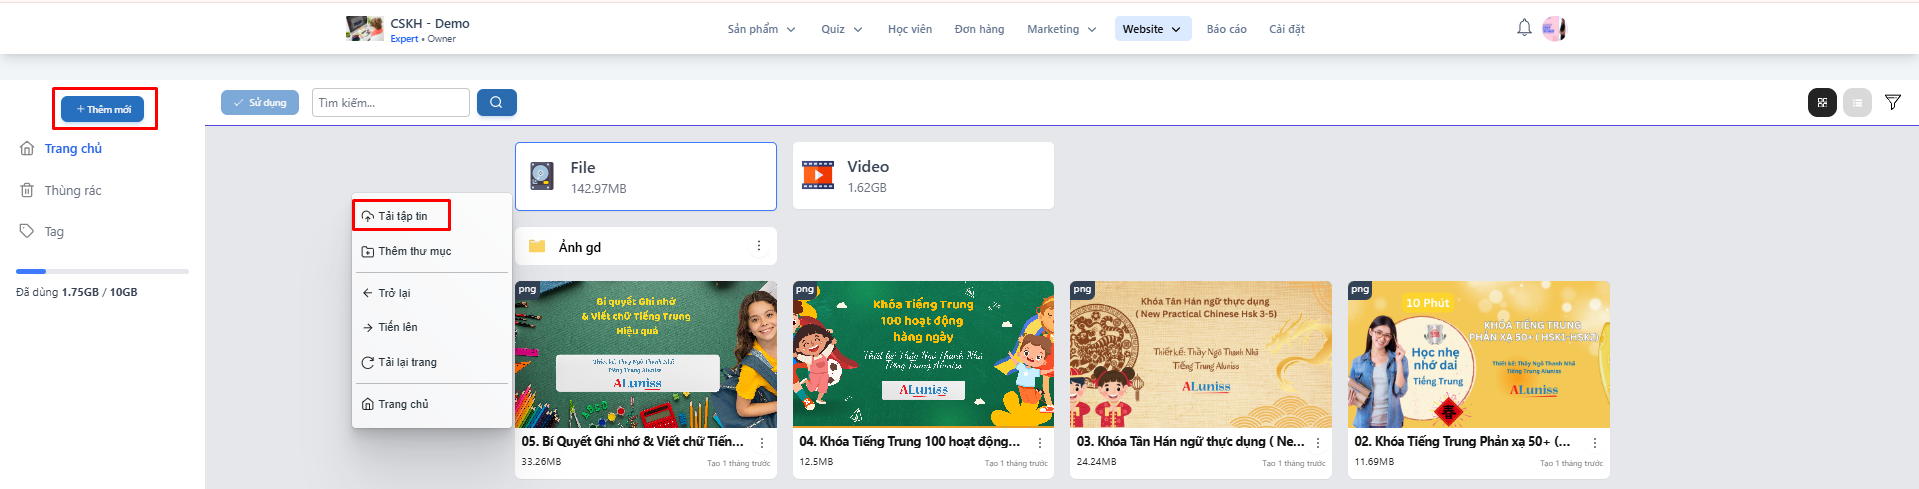
Task: Open thumbnail of 05. Bí Quyết Ghi nhớ
Action: coord(646,354)
